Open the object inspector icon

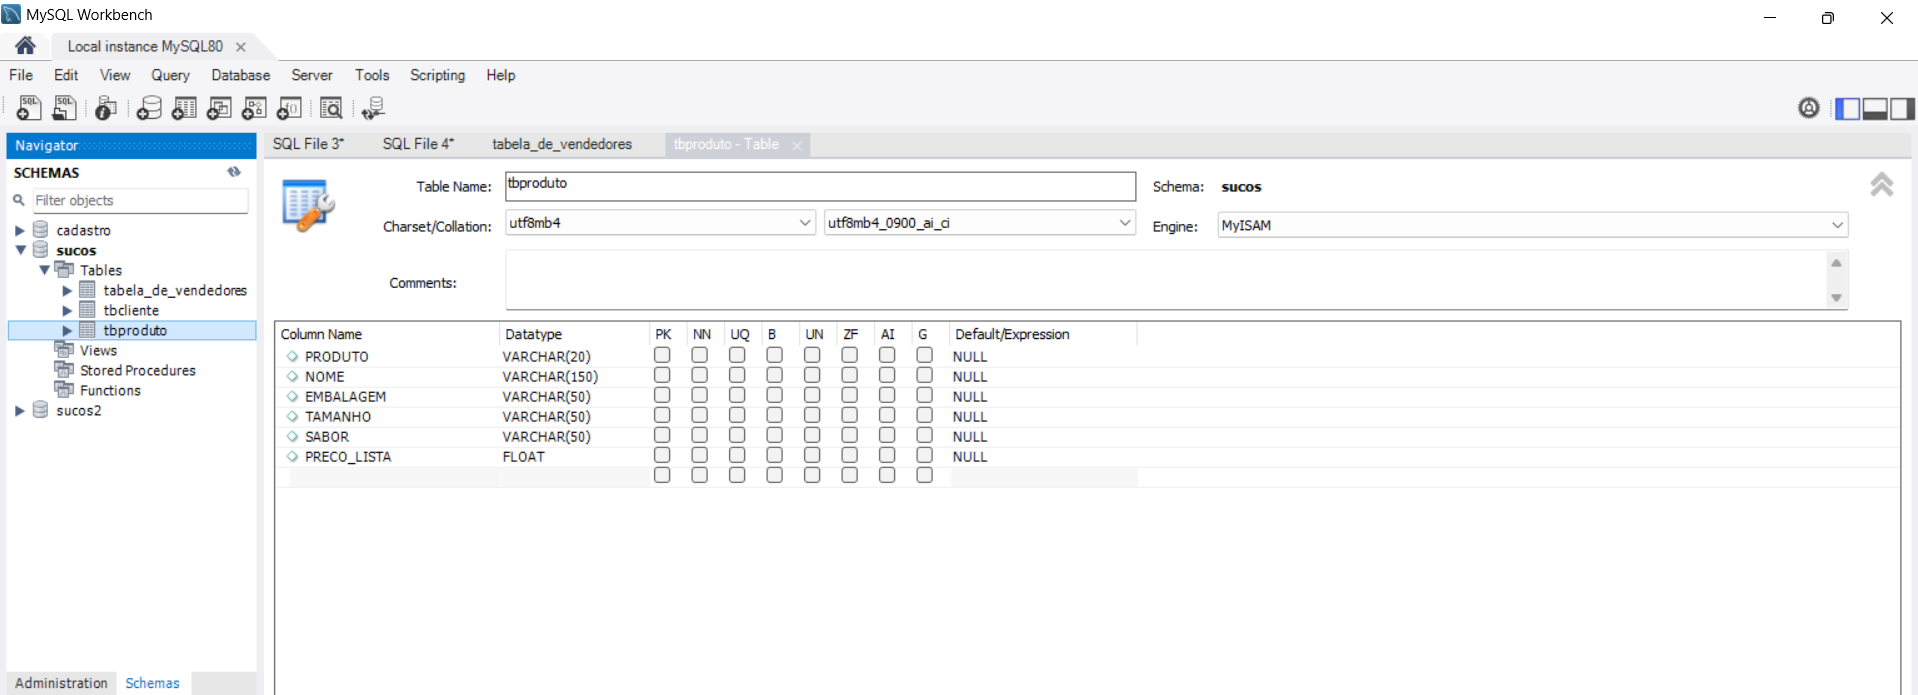[x=106, y=108]
